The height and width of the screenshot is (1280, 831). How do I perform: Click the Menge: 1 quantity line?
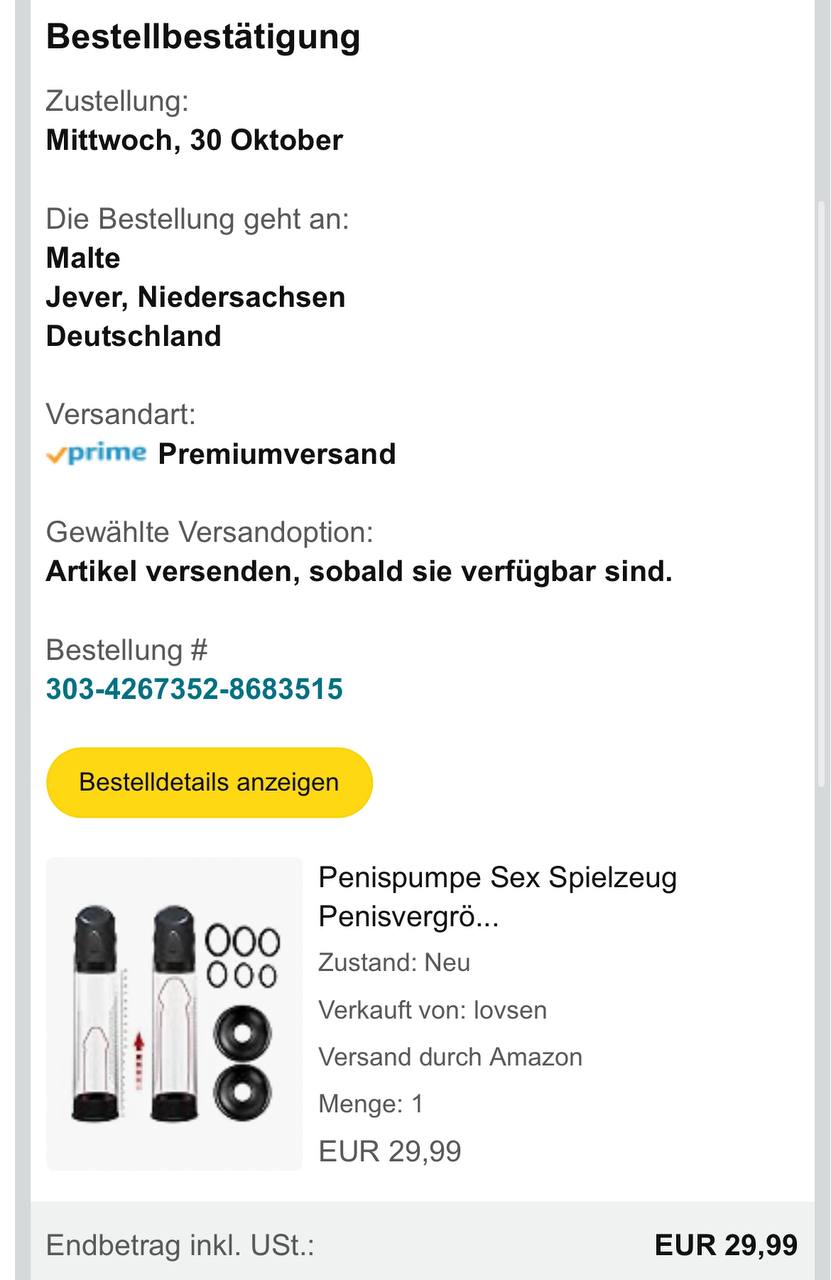tap(370, 1104)
